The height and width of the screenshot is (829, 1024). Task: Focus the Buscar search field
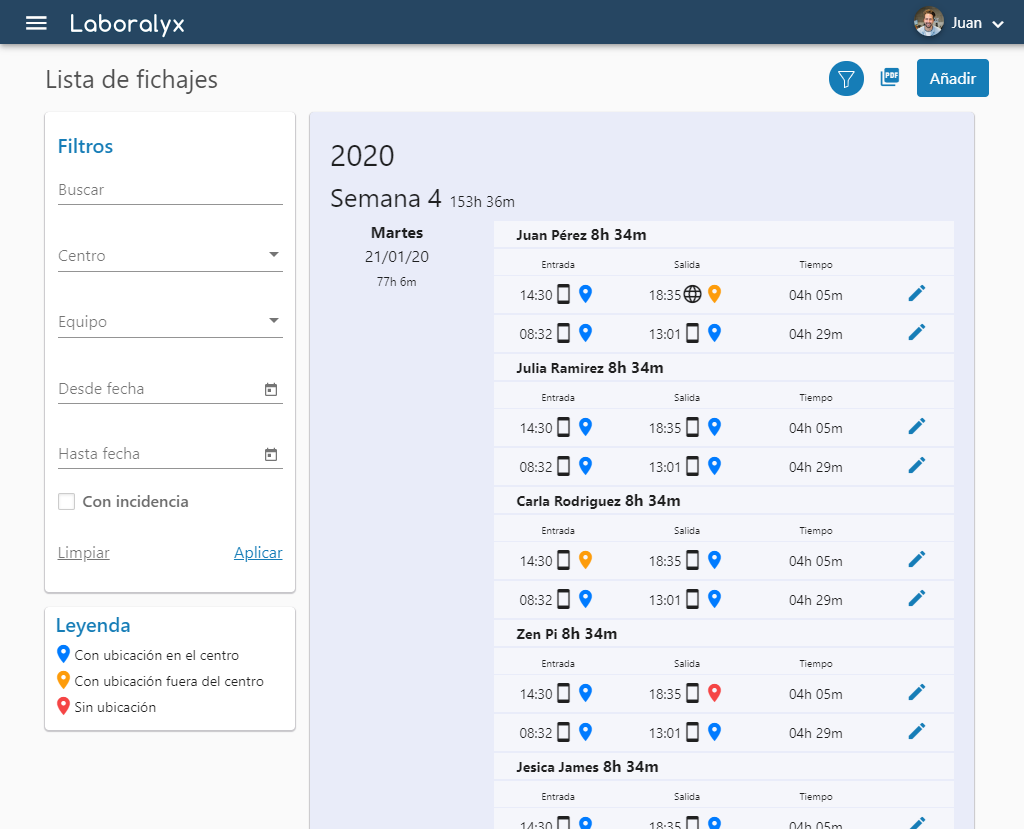pos(170,190)
